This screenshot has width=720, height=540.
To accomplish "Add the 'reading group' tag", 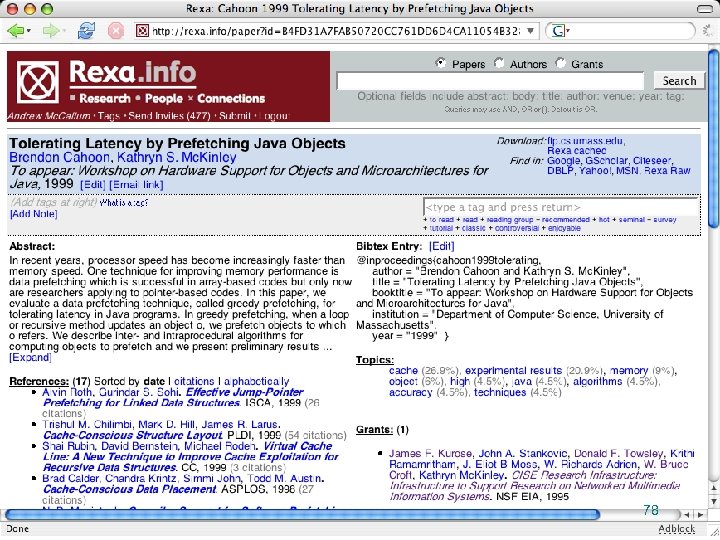I will [x=510, y=220].
